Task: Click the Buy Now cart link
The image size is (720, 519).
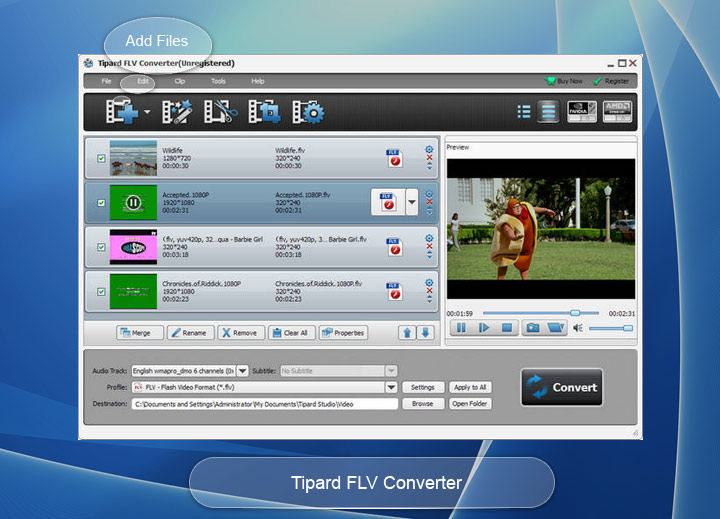Action: (x=564, y=81)
